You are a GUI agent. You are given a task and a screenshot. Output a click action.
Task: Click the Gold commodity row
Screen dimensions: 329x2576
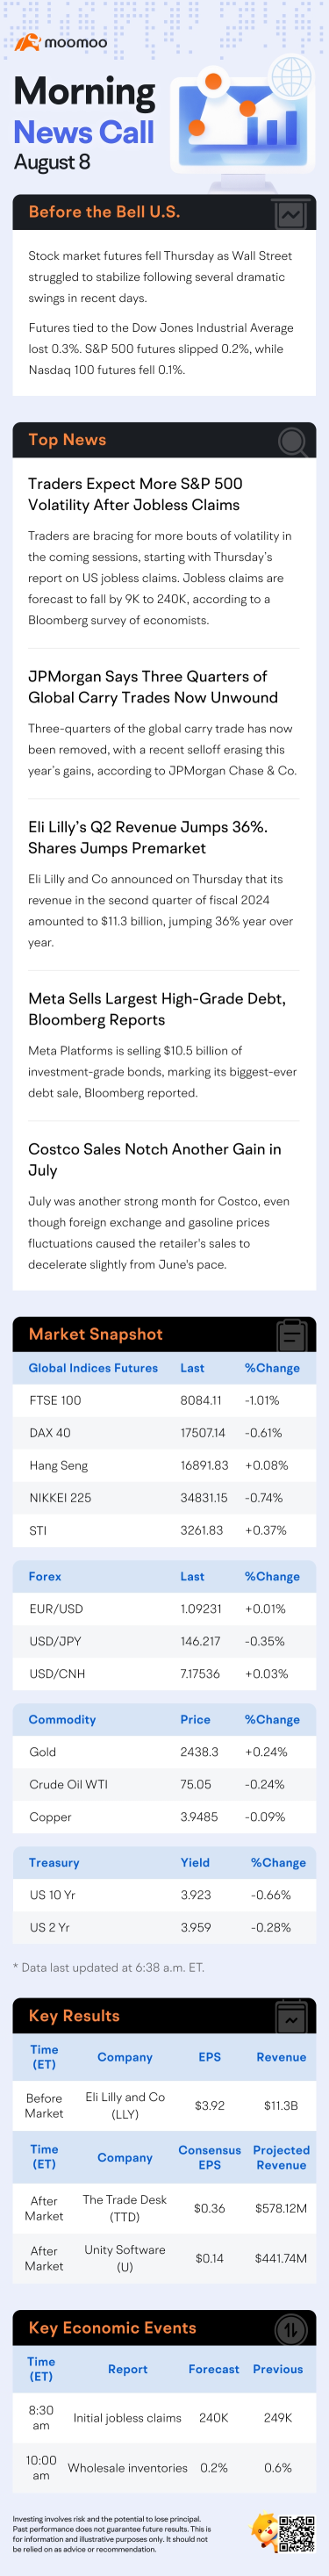pos(164,1752)
